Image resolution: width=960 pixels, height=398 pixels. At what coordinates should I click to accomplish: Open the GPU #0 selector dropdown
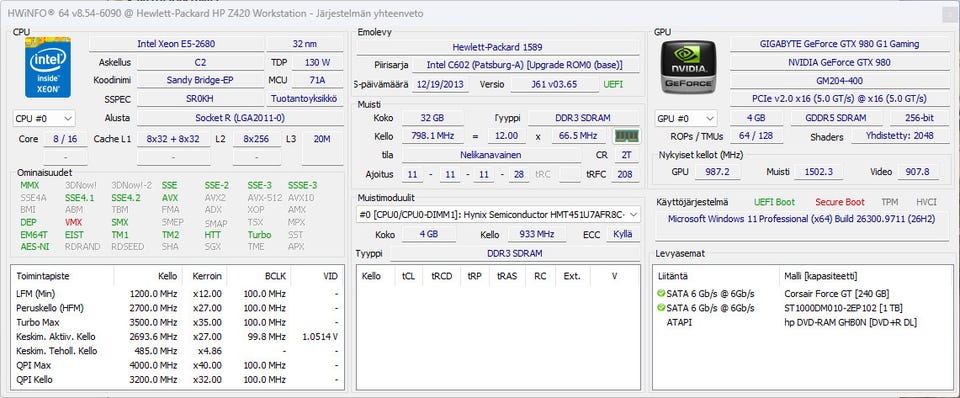[686, 118]
